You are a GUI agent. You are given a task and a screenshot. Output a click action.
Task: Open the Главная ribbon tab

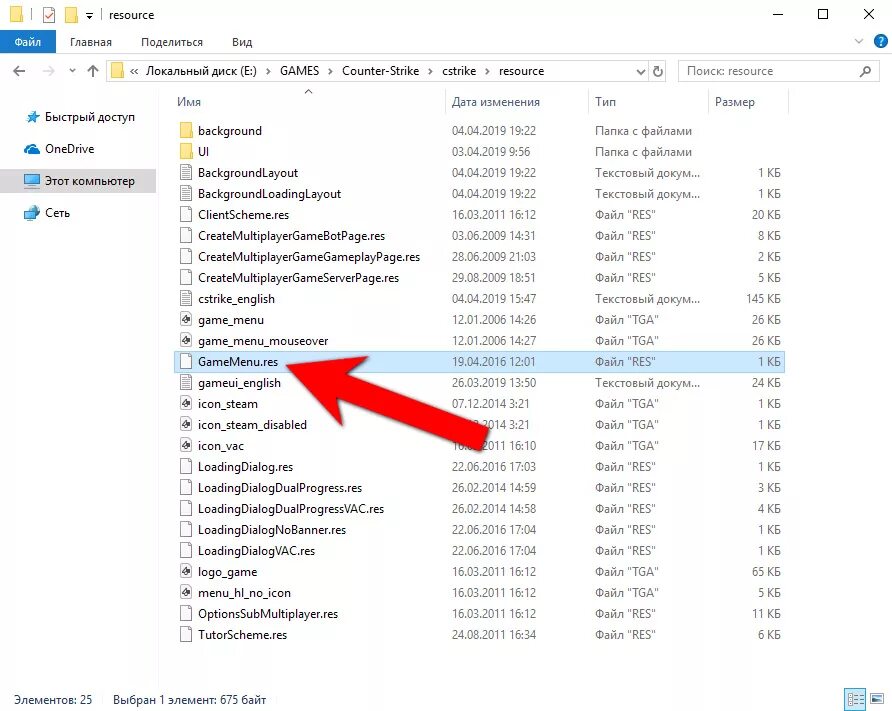pyautogui.click(x=90, y=42)
